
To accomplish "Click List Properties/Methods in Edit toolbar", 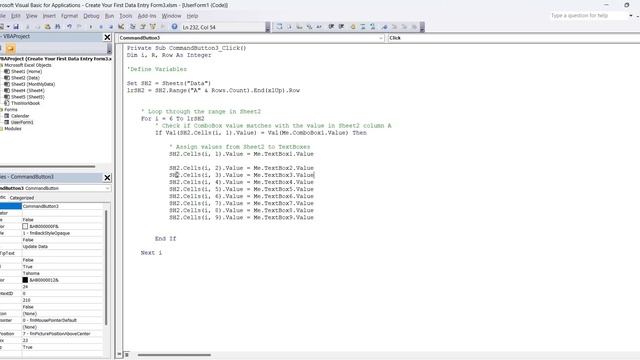I will point(279,27).
